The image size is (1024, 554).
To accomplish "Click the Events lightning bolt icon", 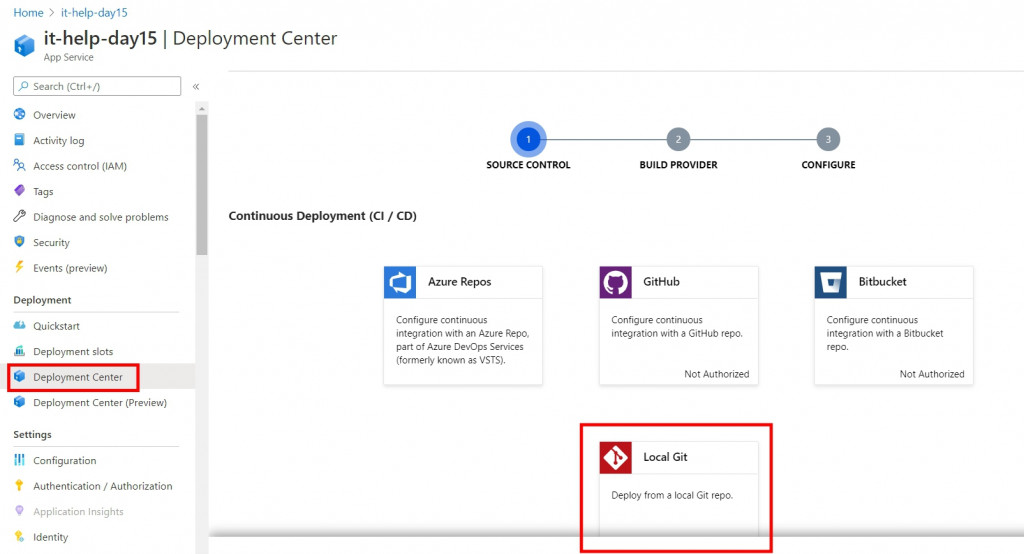I will (20, 267).
